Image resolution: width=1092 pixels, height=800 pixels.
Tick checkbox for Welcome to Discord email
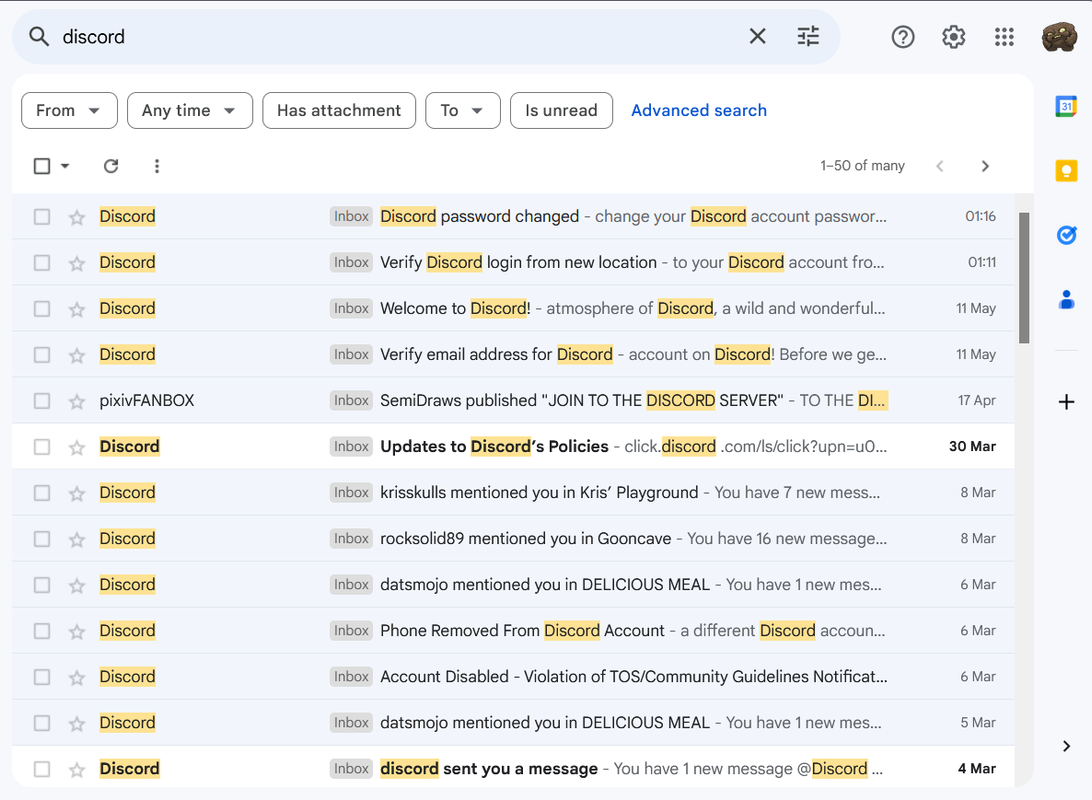click(x=42, y=309)
